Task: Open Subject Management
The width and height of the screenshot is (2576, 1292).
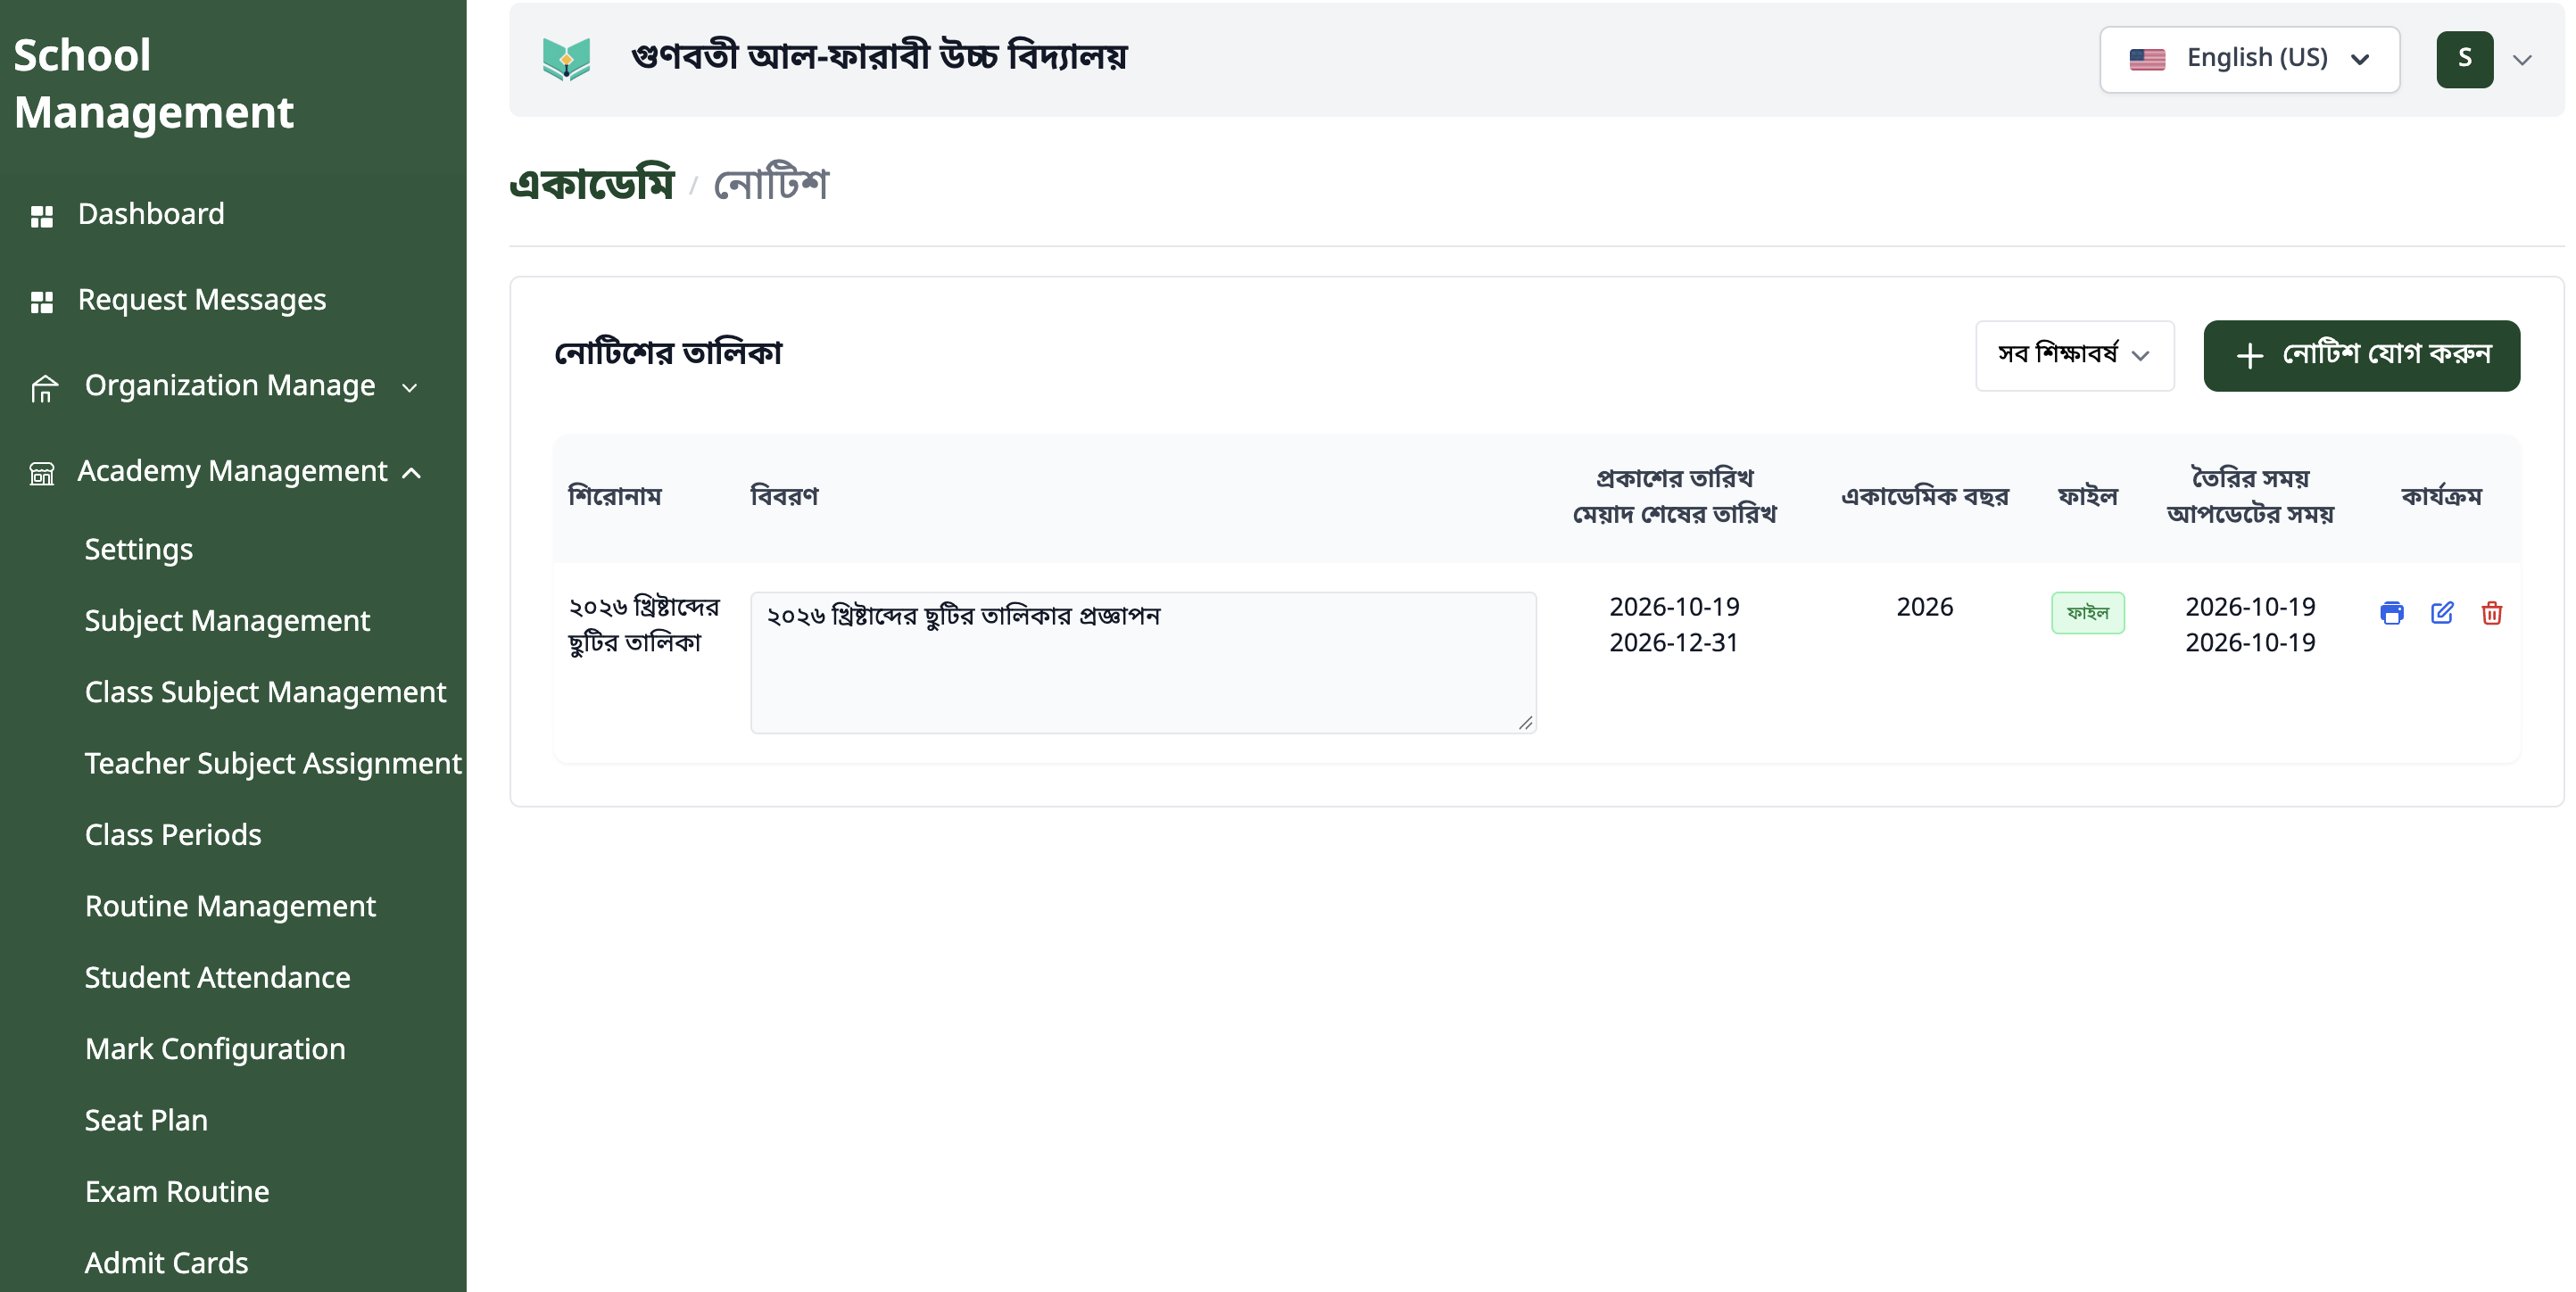Action: click(x=227, y=621)
